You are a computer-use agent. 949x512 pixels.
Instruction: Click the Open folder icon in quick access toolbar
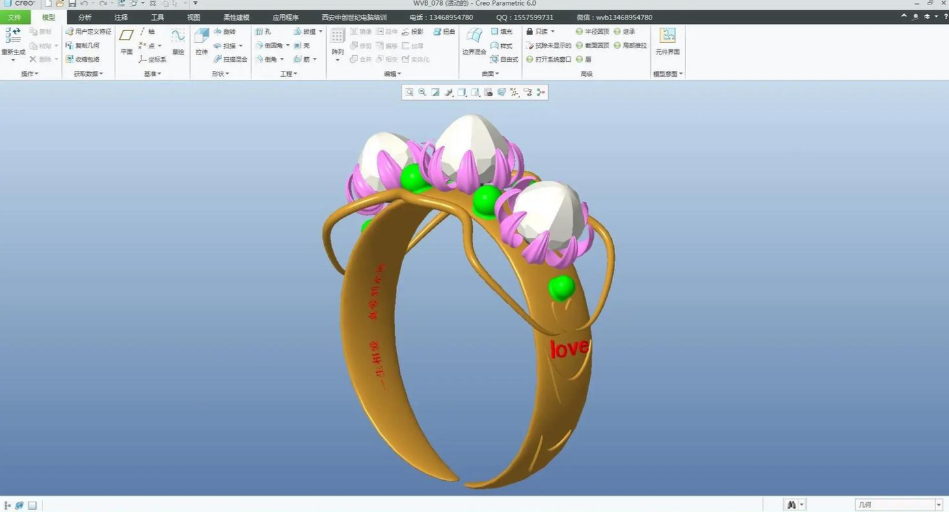pyautogui.click(x=60, y=4)
